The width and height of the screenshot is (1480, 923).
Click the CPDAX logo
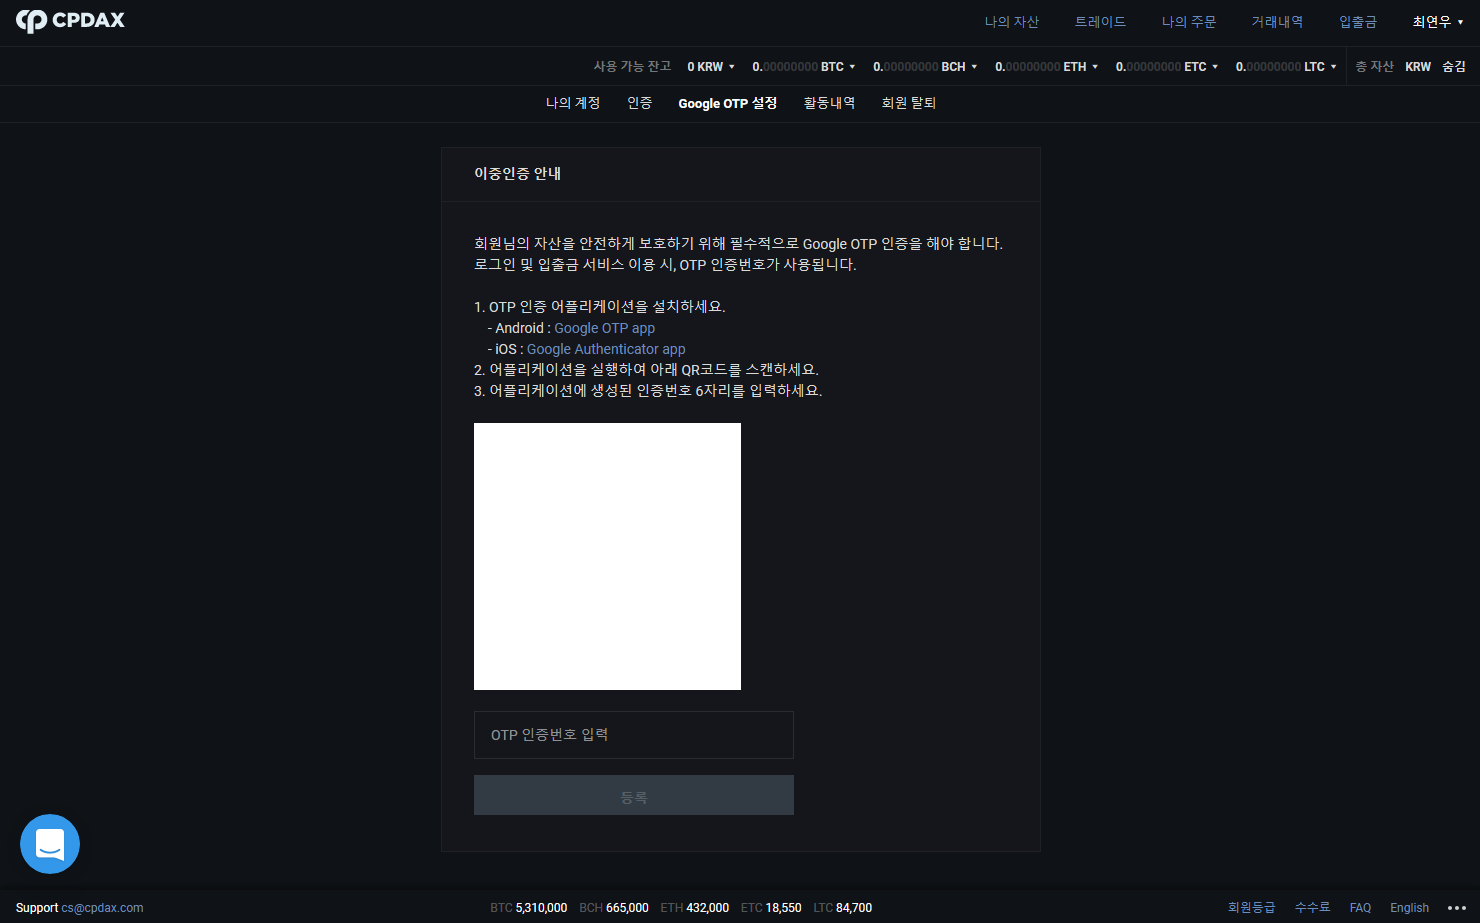[x=70, y=21]
